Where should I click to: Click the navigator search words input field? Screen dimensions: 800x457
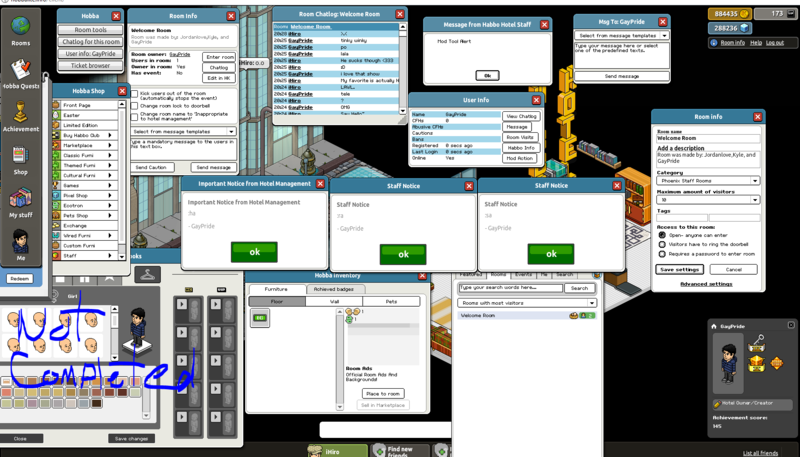click(x=510, y=288)
